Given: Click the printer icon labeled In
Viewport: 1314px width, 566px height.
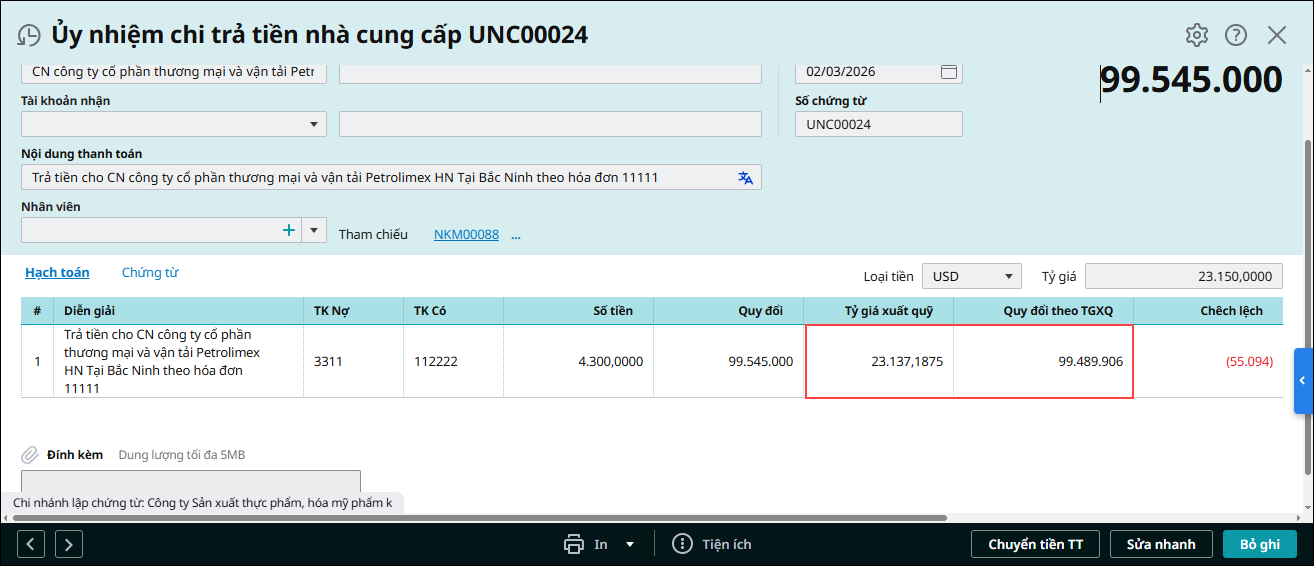Looking at the screenshot, I should (x=574, y=544).
